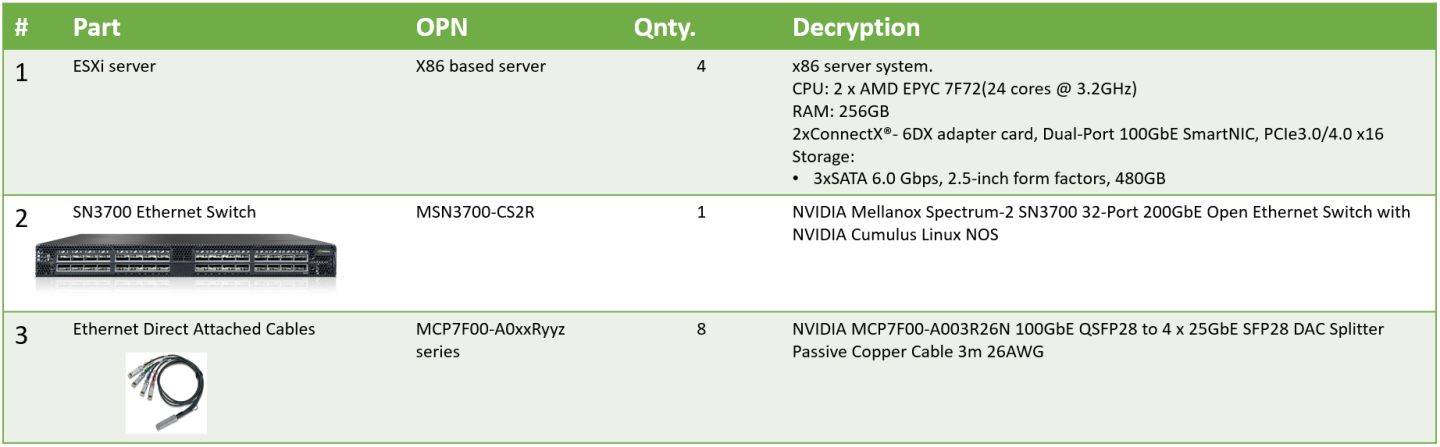Select the SN3700 Ethernet Switch part name
This screenshot has height=447, width=1440.
[x=164, y=212]
